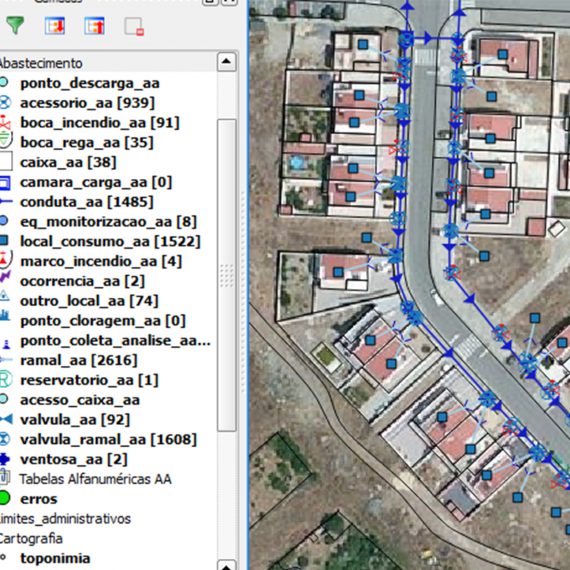
Task: Select the conduta_aa [1485] layer
Action: (x=87, y=202)
